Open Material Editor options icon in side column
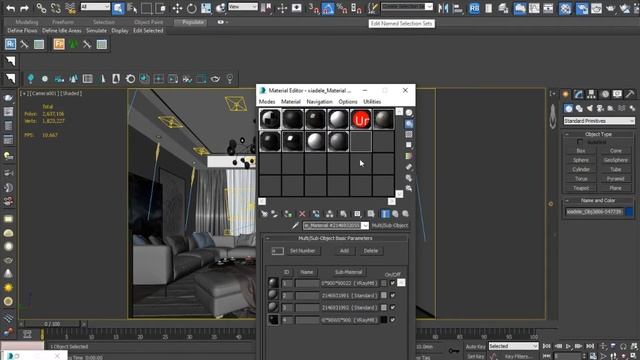Viewport: 640px width, 360px height. click(x=409, y=178)
